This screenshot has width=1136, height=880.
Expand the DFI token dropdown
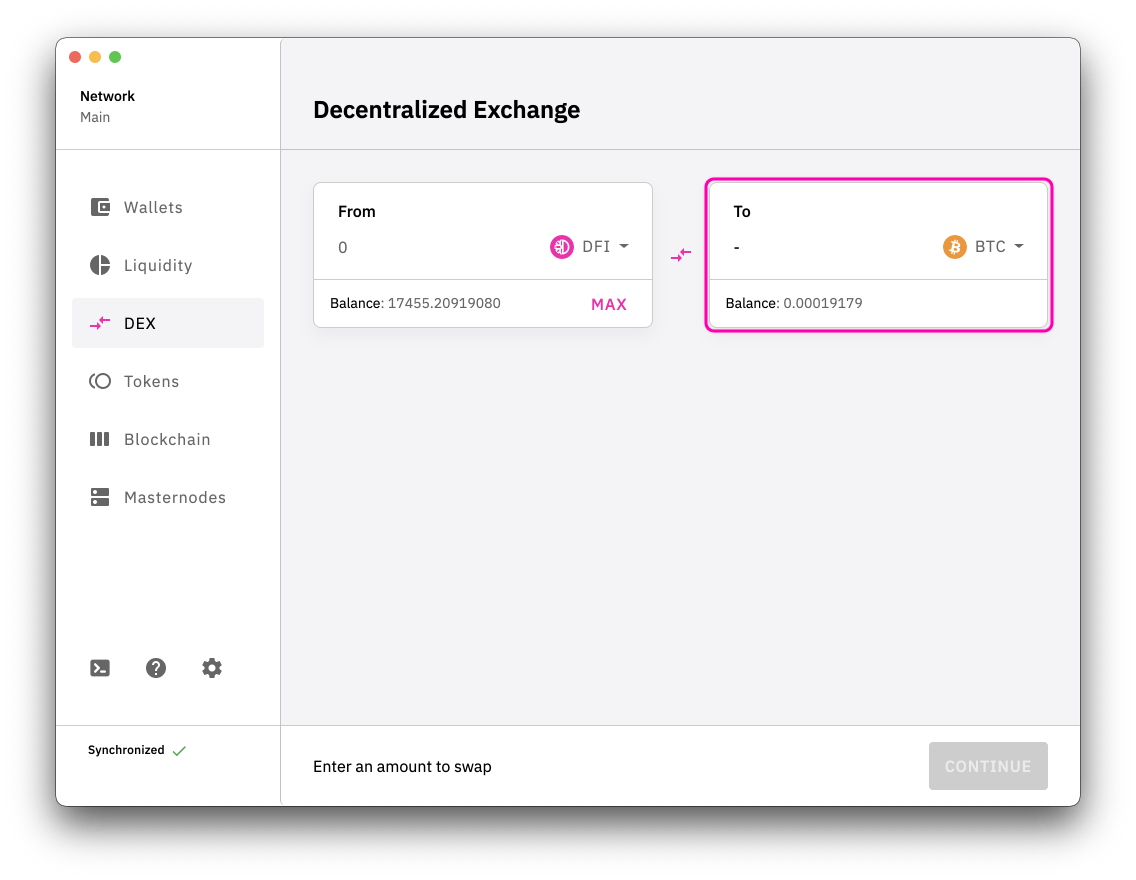(x=623, y=247)
